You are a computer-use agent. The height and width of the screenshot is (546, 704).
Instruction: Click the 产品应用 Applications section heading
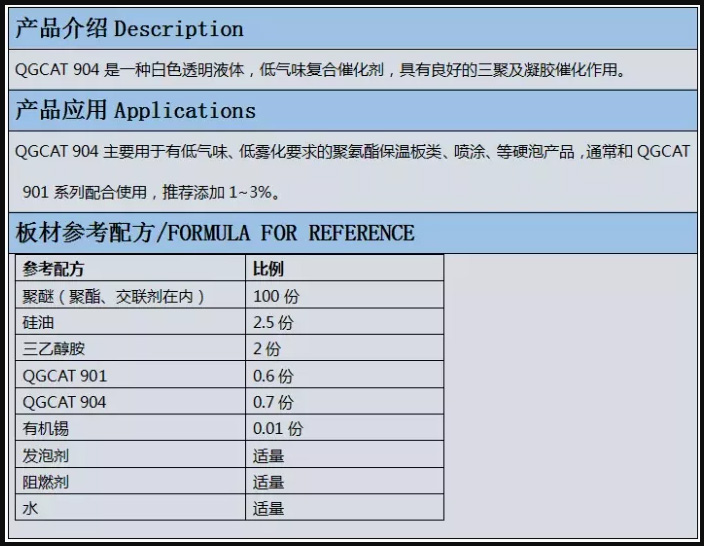[135, 110]
